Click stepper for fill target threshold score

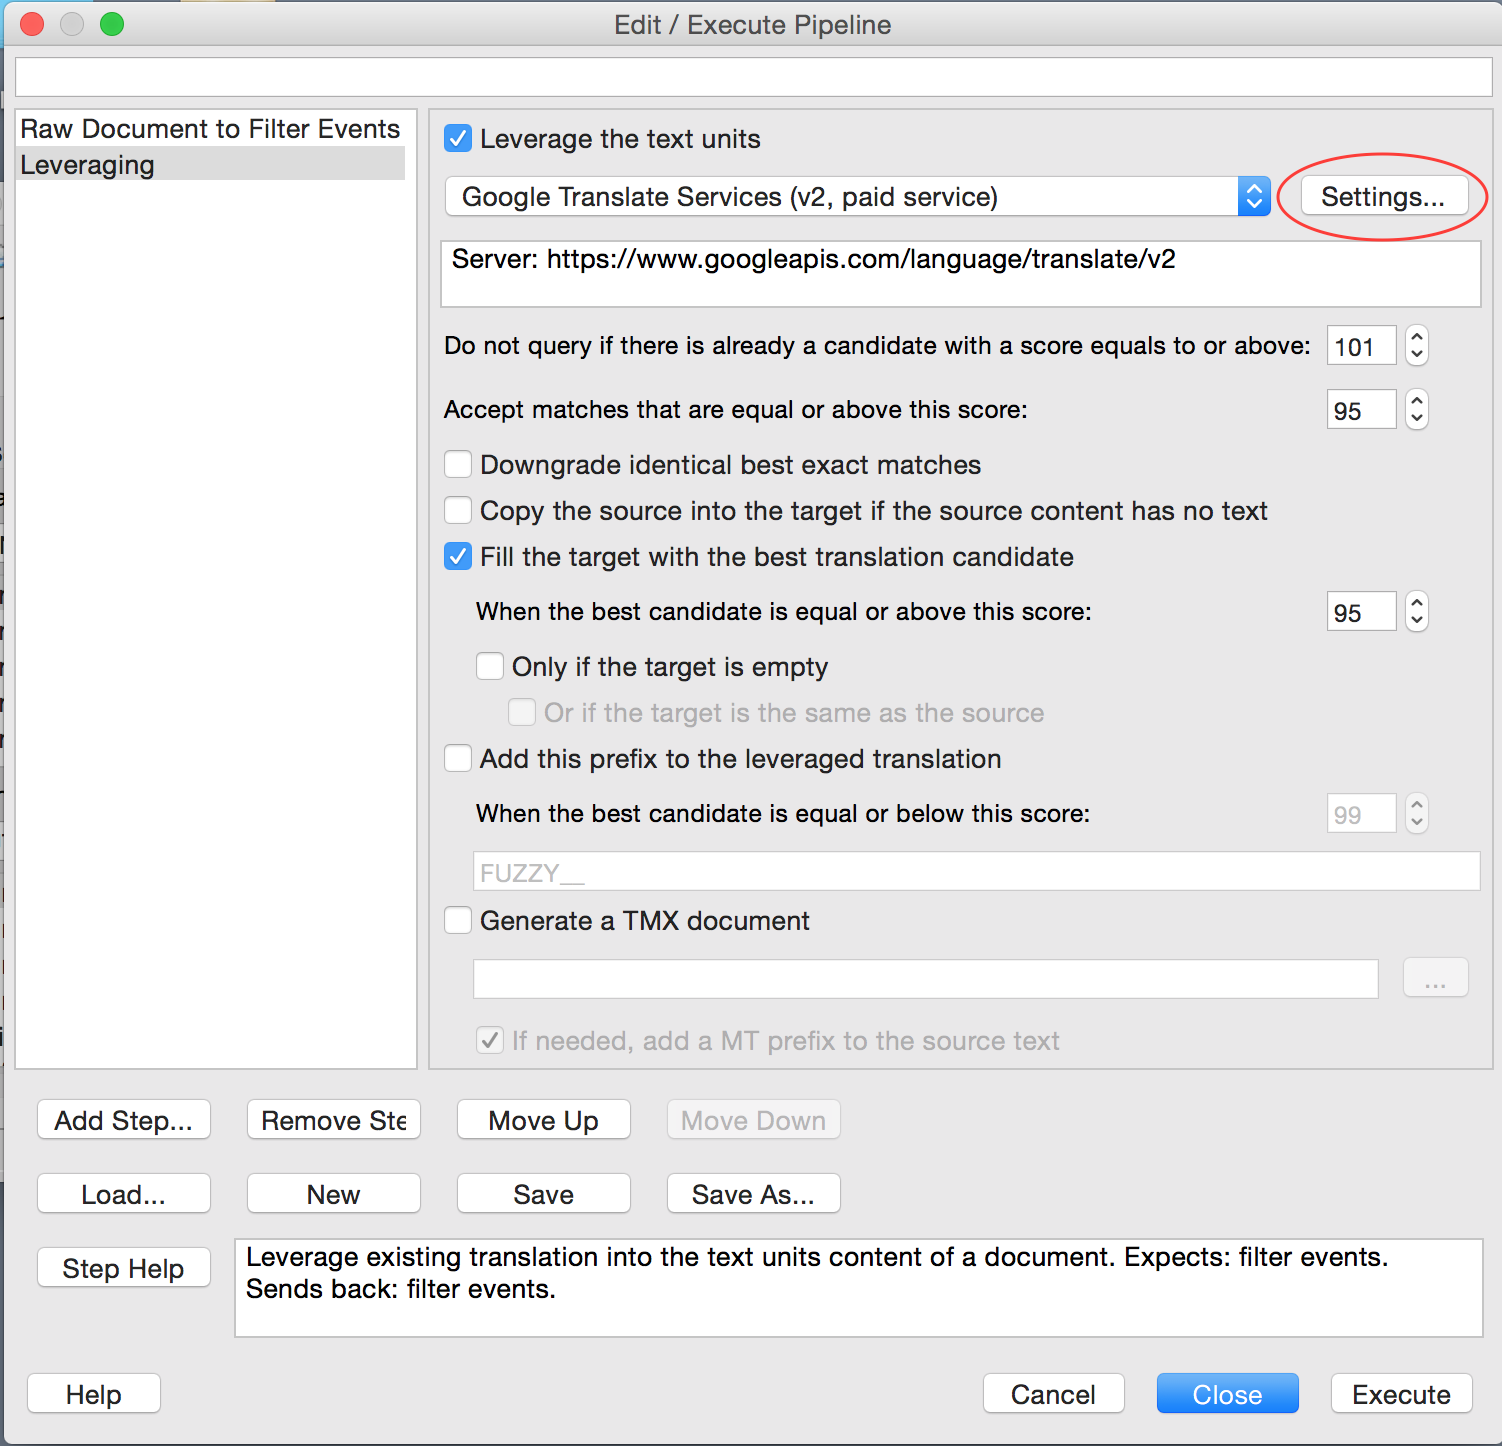1416,612
